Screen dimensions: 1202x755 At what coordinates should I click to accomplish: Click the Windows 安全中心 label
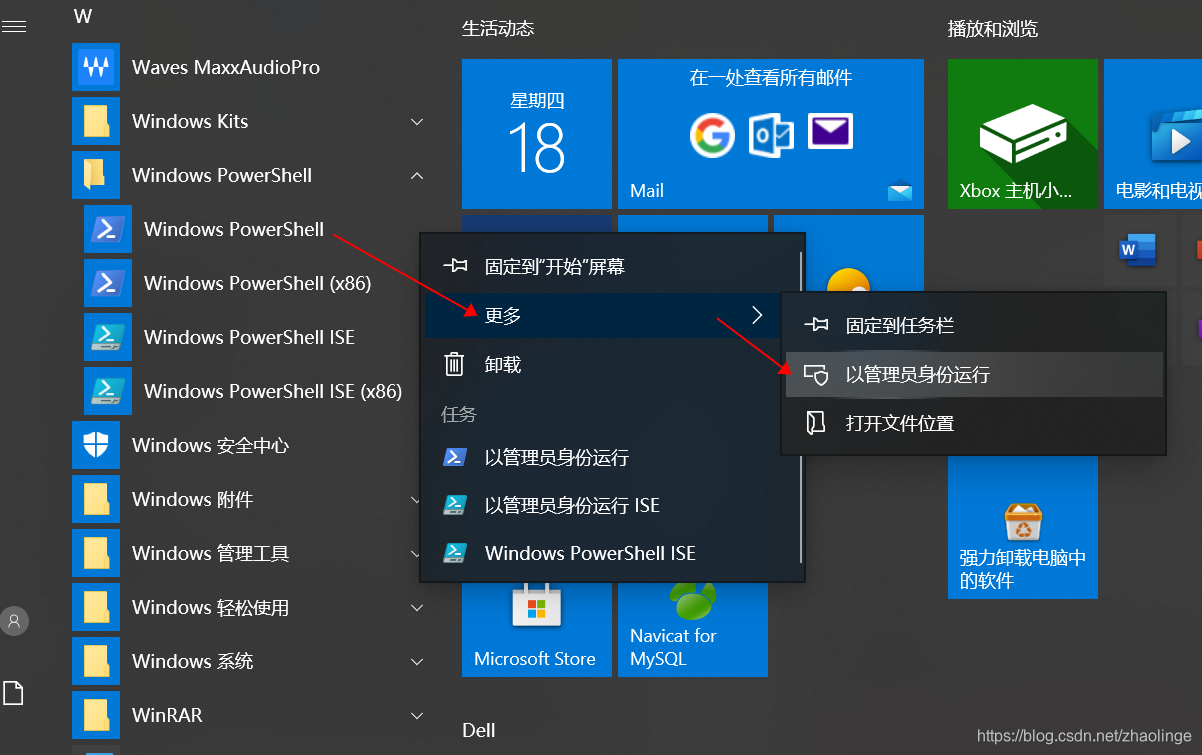pyautogui.click(x=210, y=445)
